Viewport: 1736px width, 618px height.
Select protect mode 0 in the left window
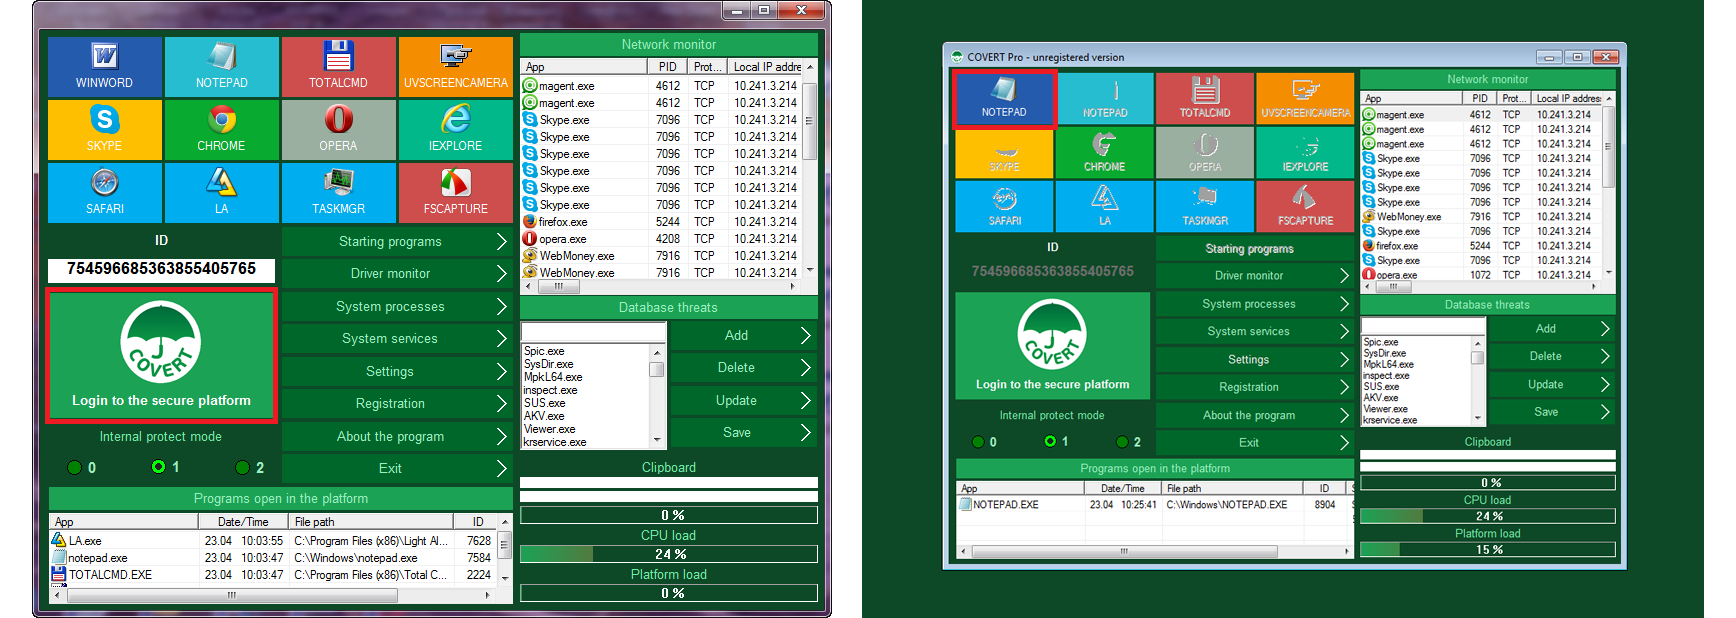pos(75,467)
